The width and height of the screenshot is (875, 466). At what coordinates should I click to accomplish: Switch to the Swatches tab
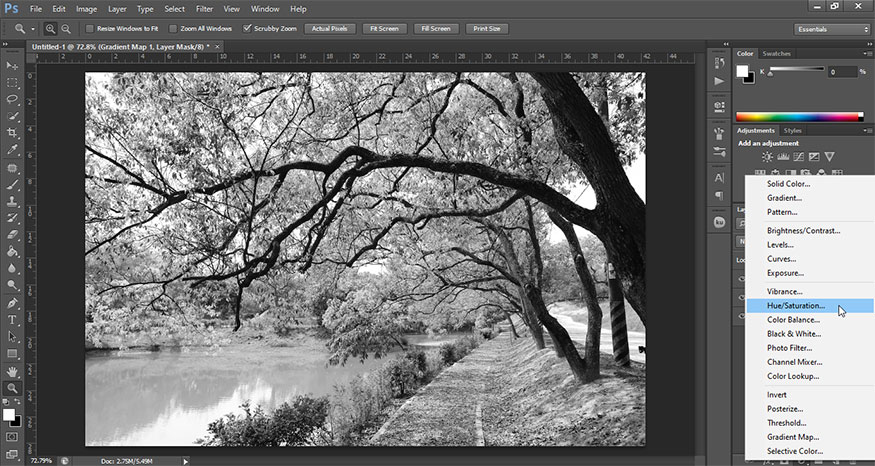776,54
